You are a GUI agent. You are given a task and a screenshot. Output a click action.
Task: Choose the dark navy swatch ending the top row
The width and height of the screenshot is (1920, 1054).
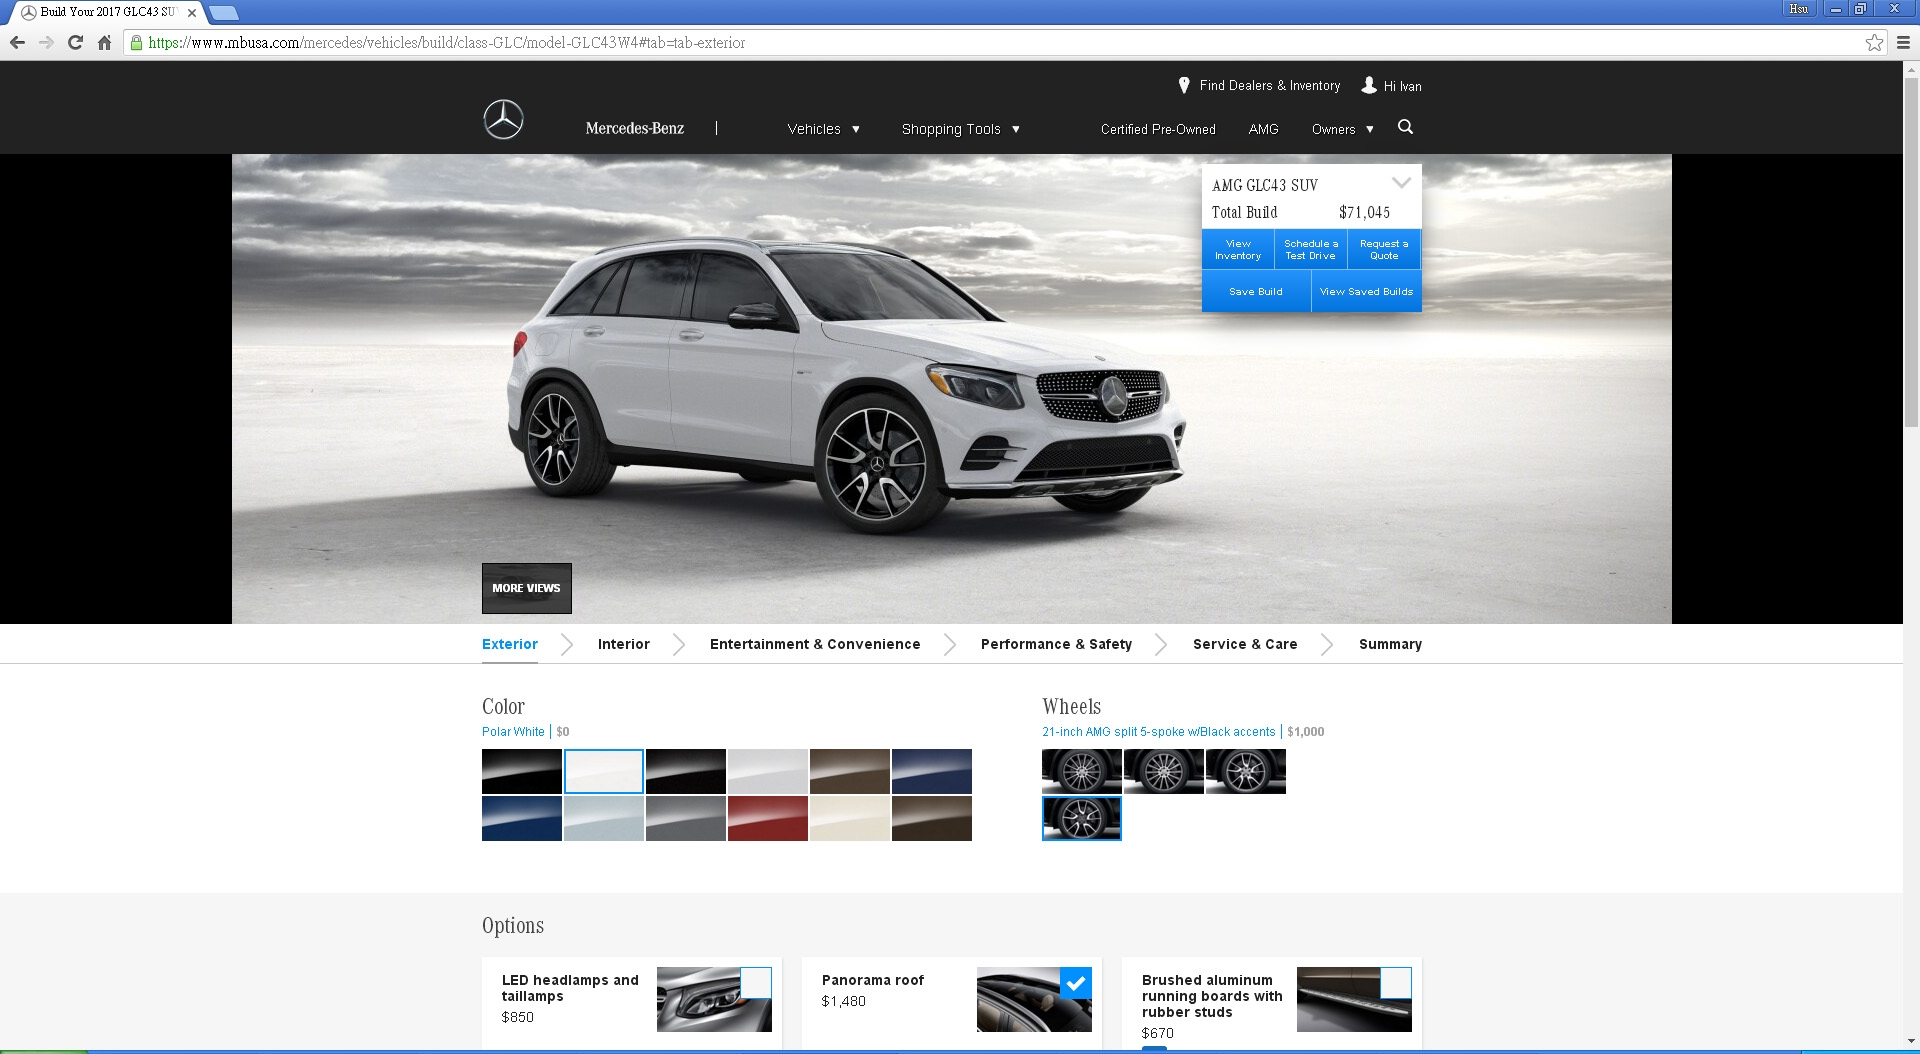[x=932, y=771]
